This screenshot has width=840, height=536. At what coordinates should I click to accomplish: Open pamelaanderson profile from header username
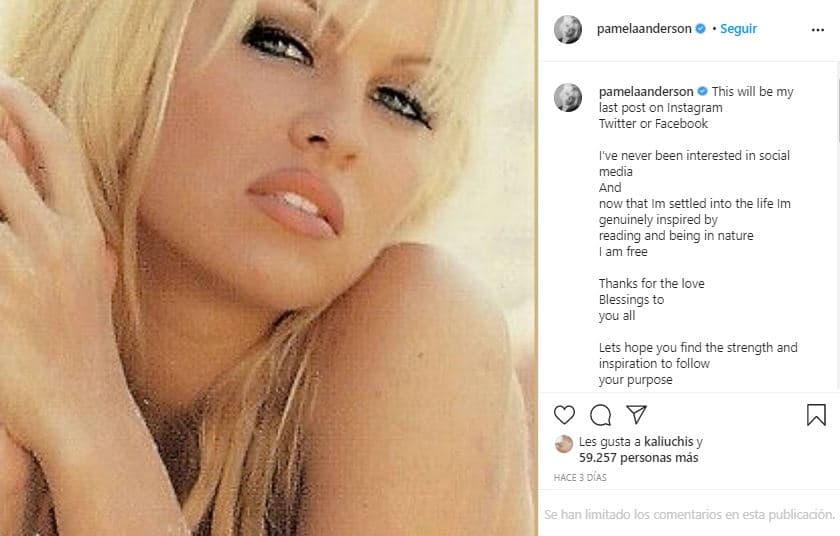pos(644,29)
